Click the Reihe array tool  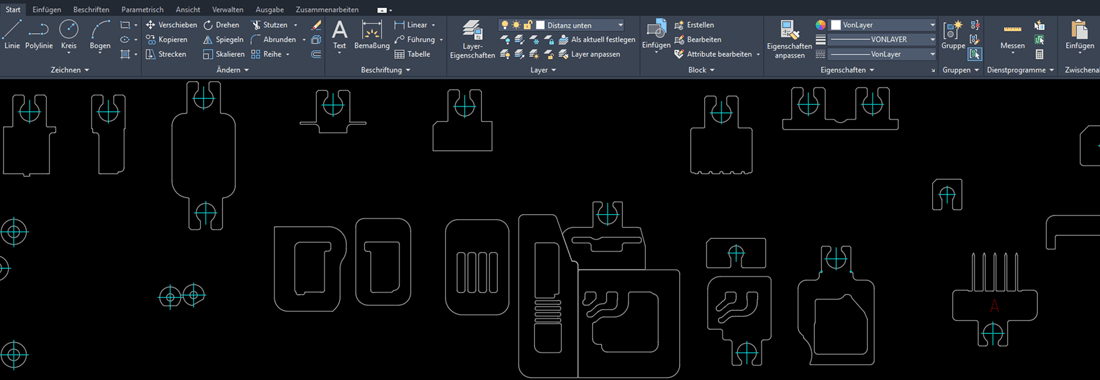coord(266,54)
